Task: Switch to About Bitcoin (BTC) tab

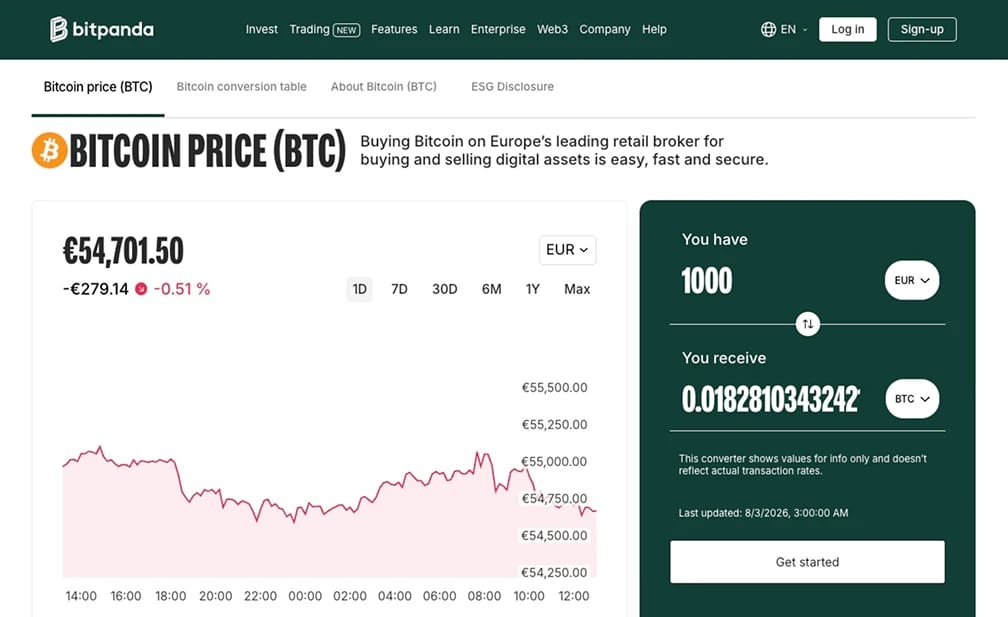Action: (x=383, y=87)
